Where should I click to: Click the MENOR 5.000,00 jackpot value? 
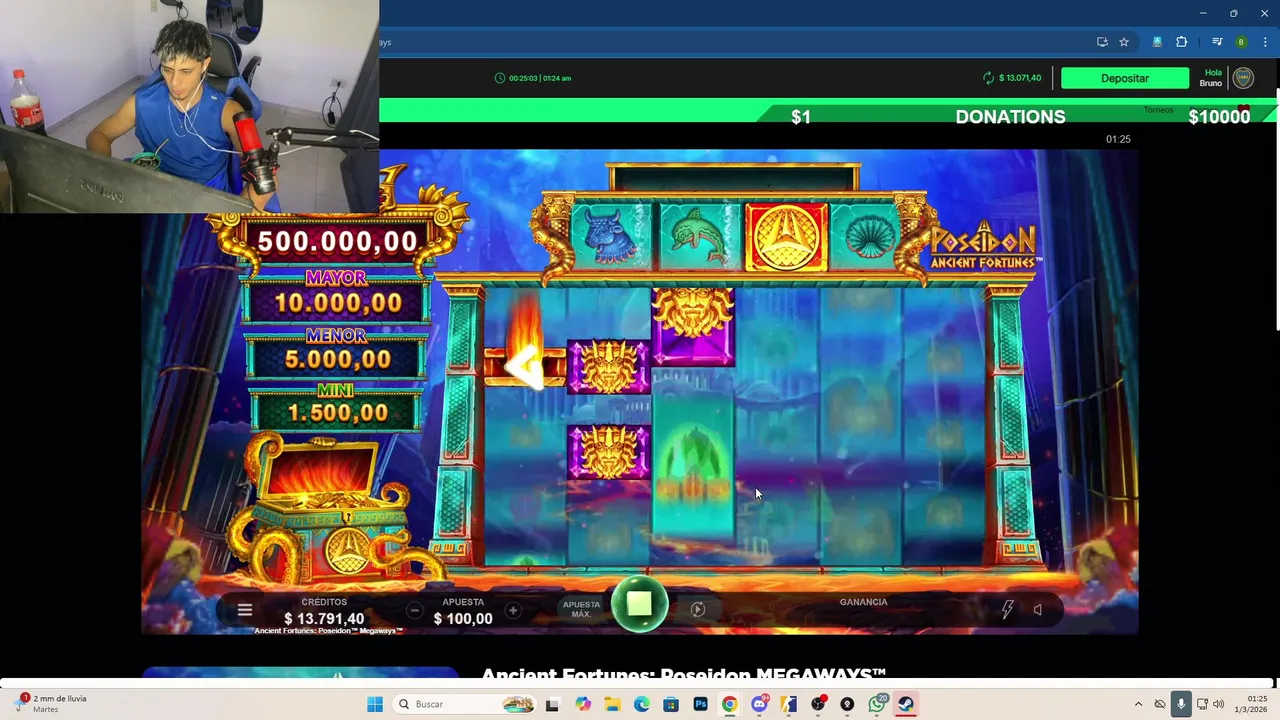337,359
